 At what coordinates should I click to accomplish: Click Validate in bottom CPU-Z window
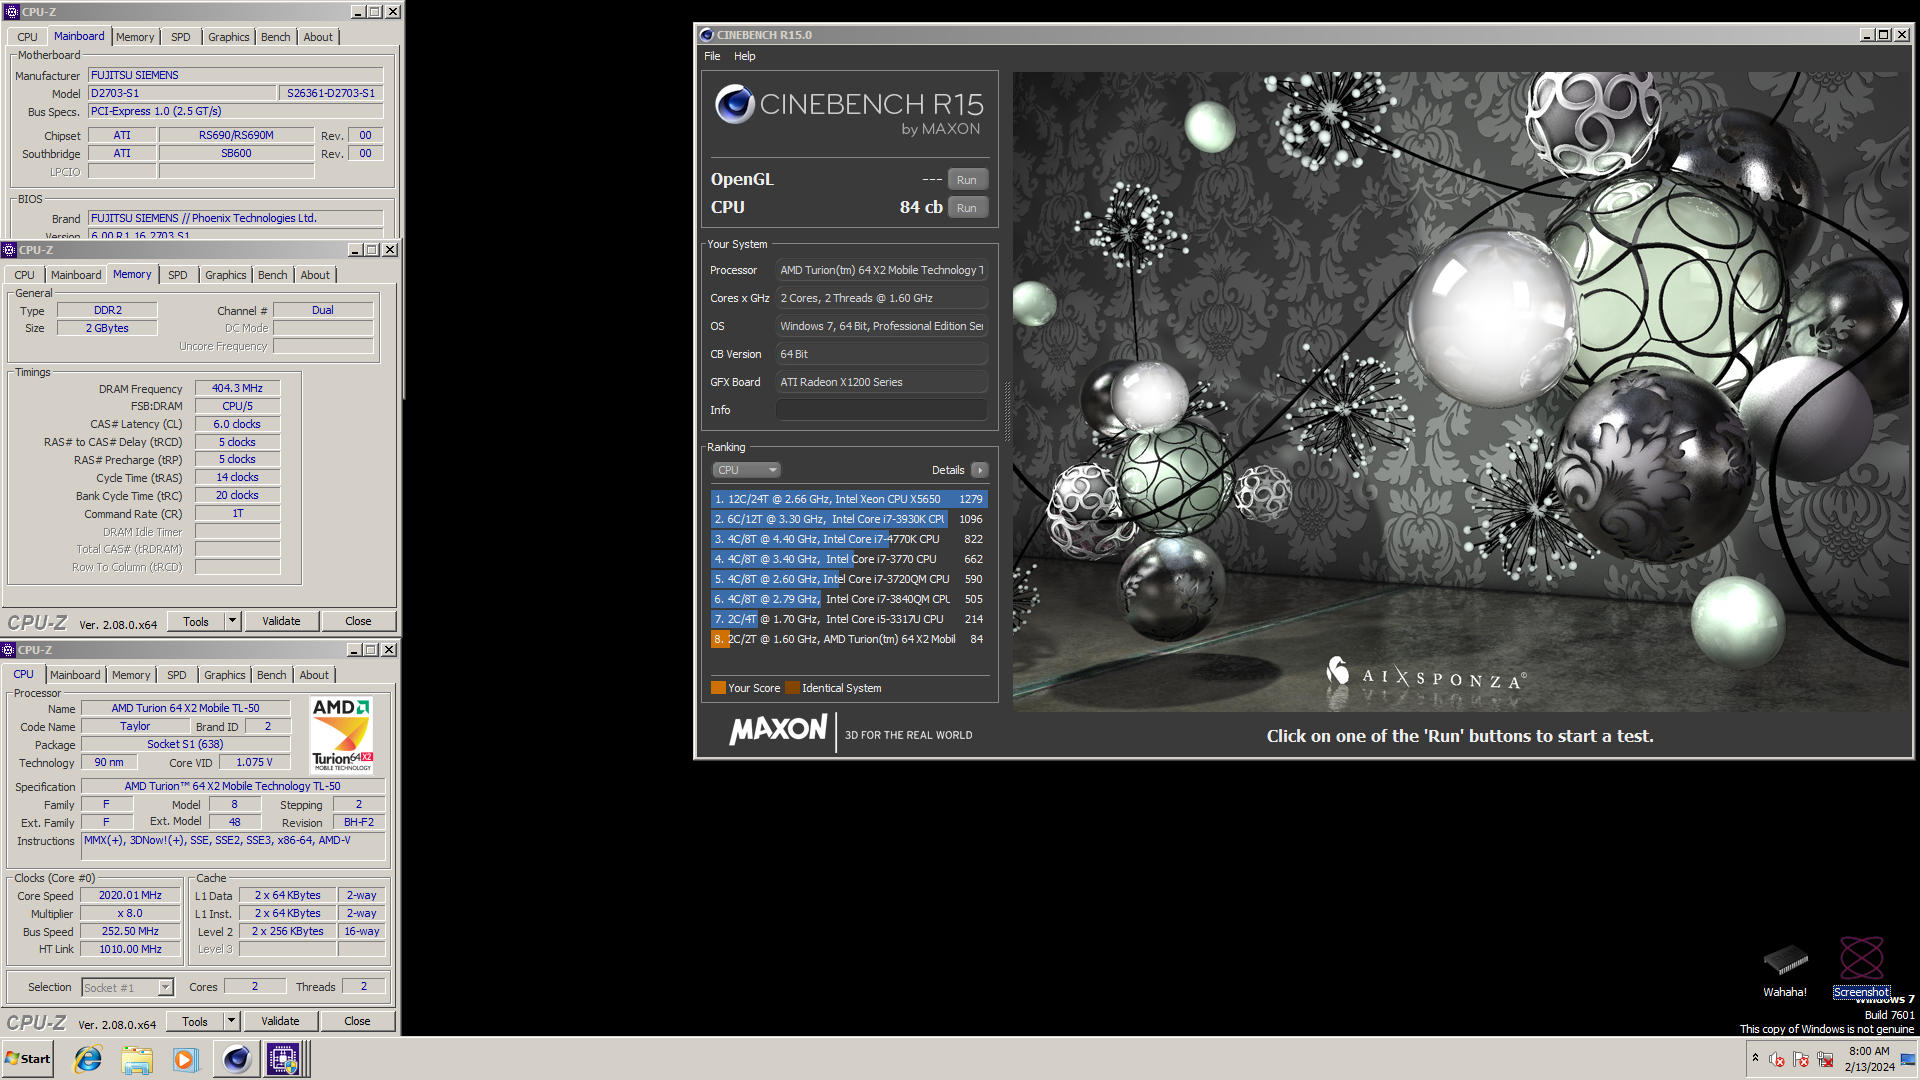click(x=280, y=1022)
